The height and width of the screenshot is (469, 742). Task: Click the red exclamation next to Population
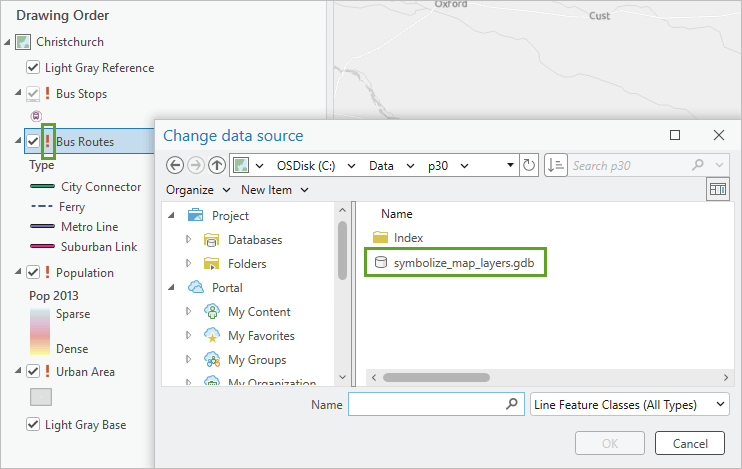[47, 272]
